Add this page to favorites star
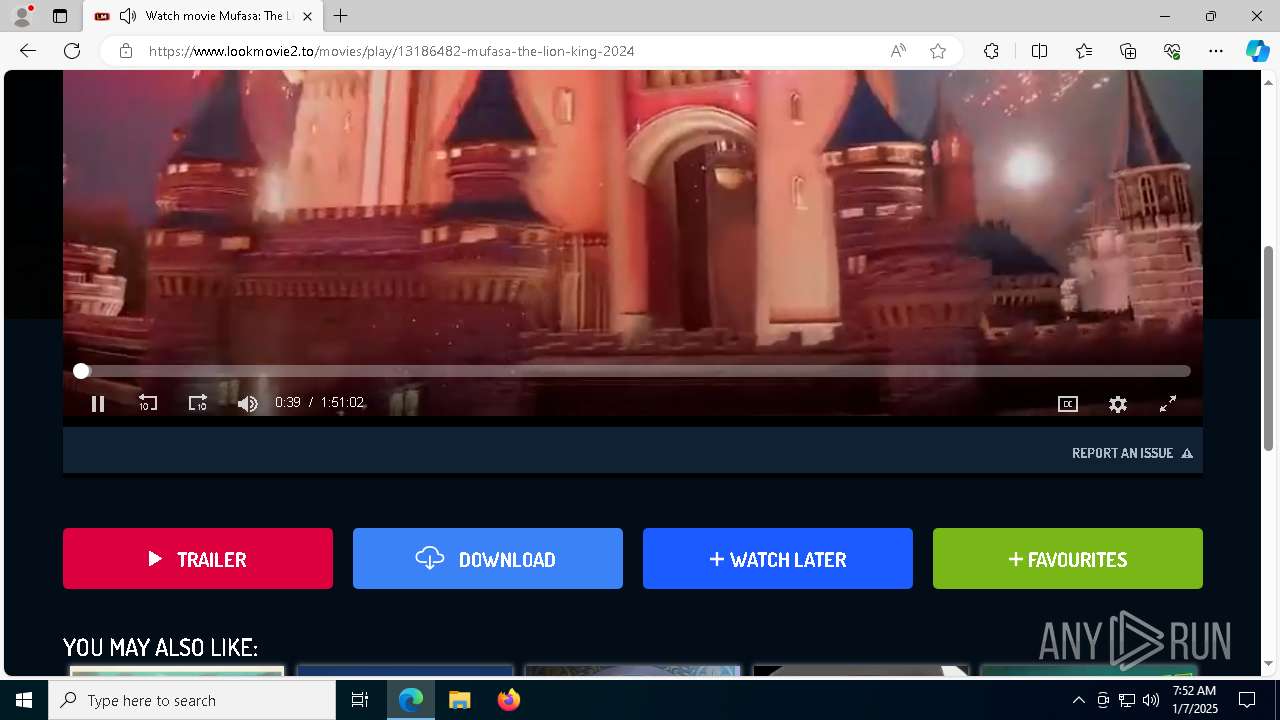1280x720 pixels. pos(938,51)
